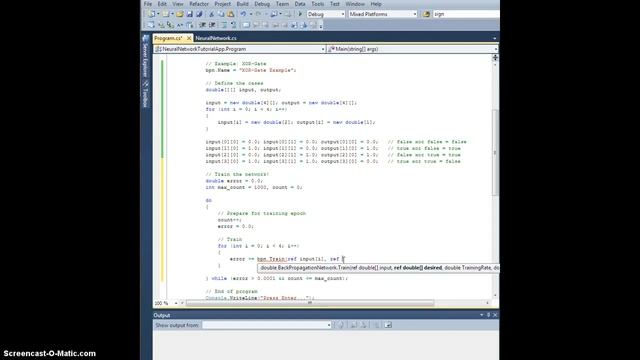The height and width of the screenshot is (360, 640).
Task: Go to previous message in Output toolbar
Action: point(353,325)
